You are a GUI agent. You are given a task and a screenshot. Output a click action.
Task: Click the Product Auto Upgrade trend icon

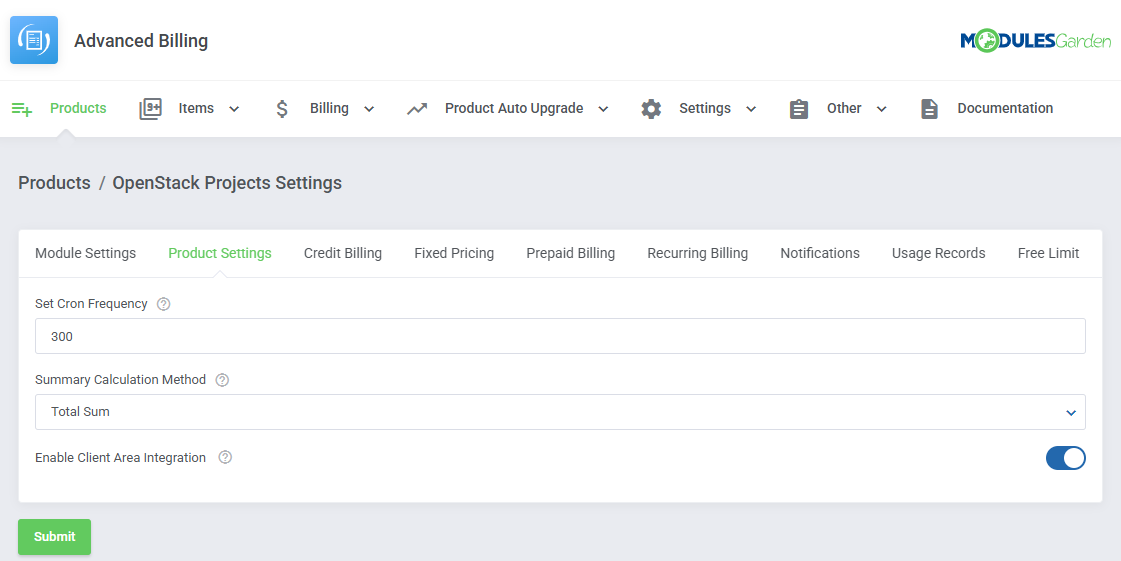pyautogui.click(x=417, y=109)
